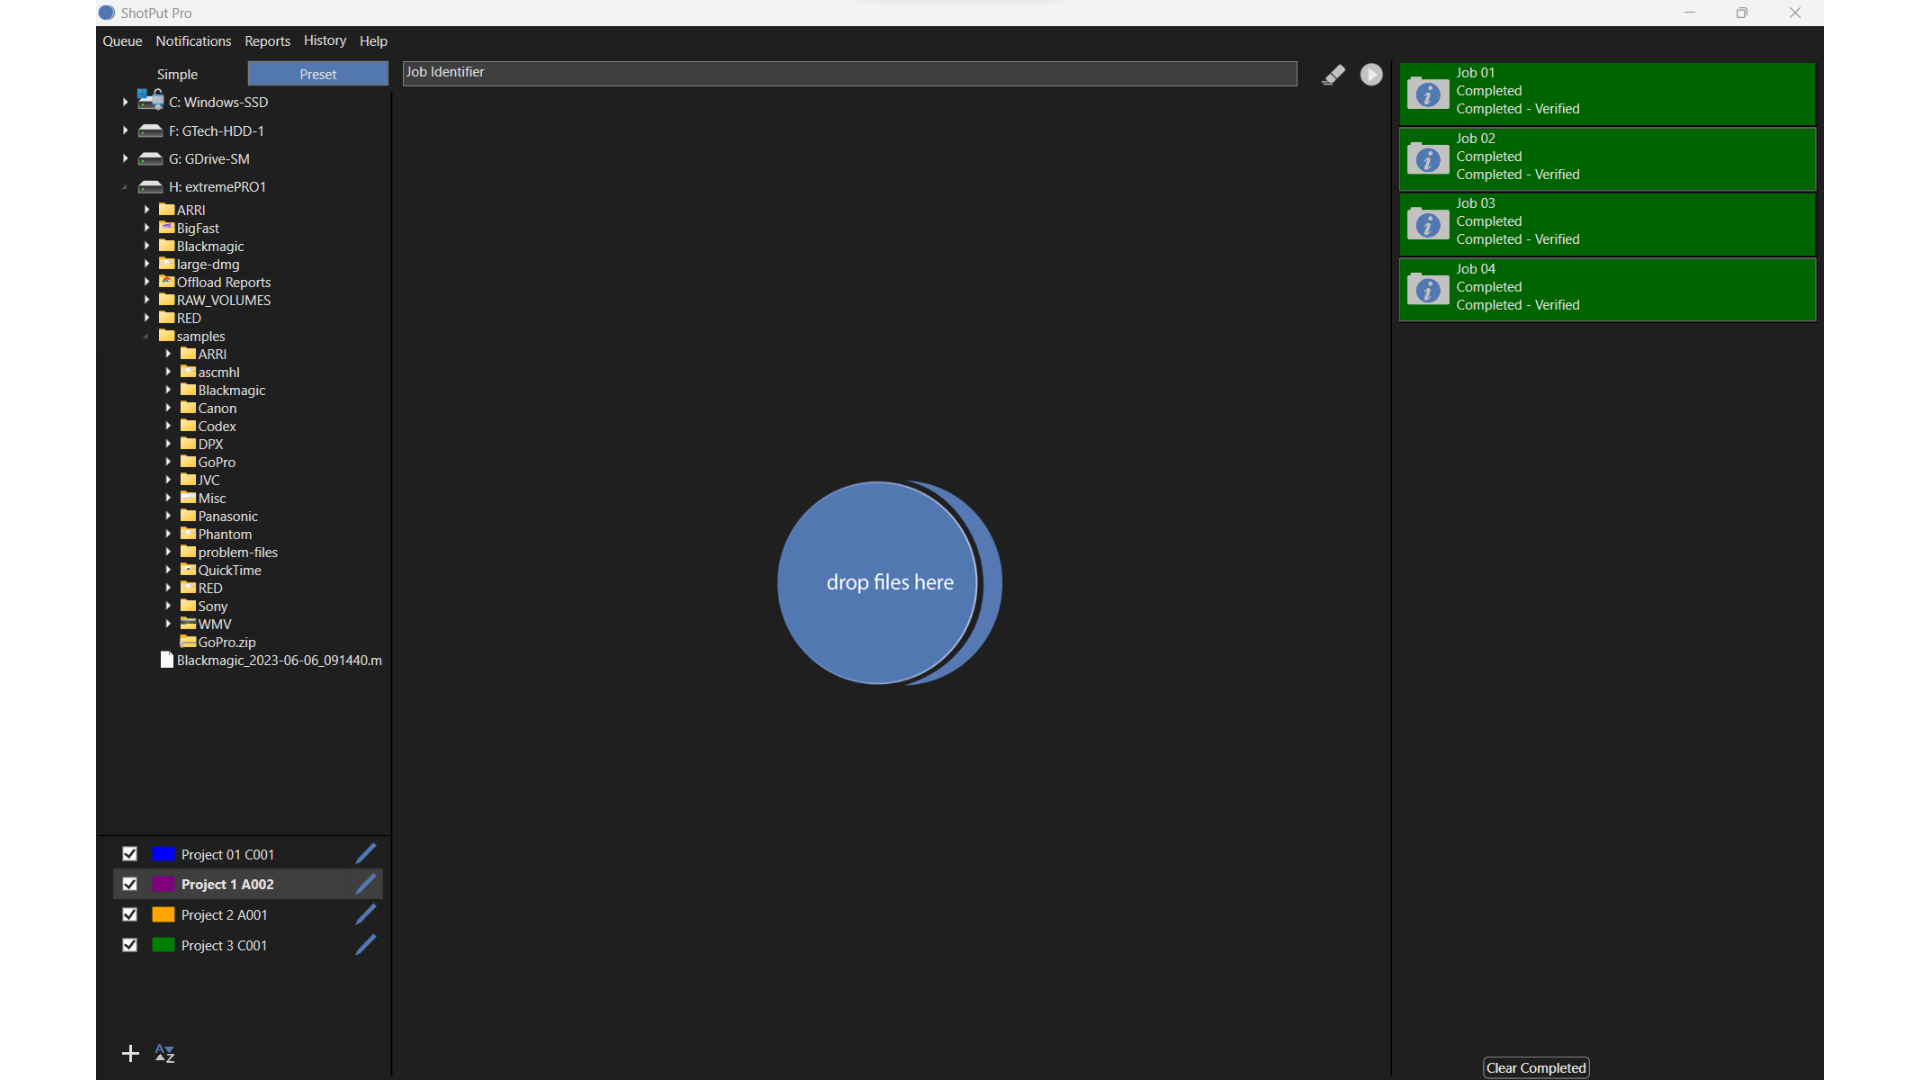Click the clear Job Identifier eraser icon
This screenshot has width=1920, height=1080.
click(x=1334, y=74)
